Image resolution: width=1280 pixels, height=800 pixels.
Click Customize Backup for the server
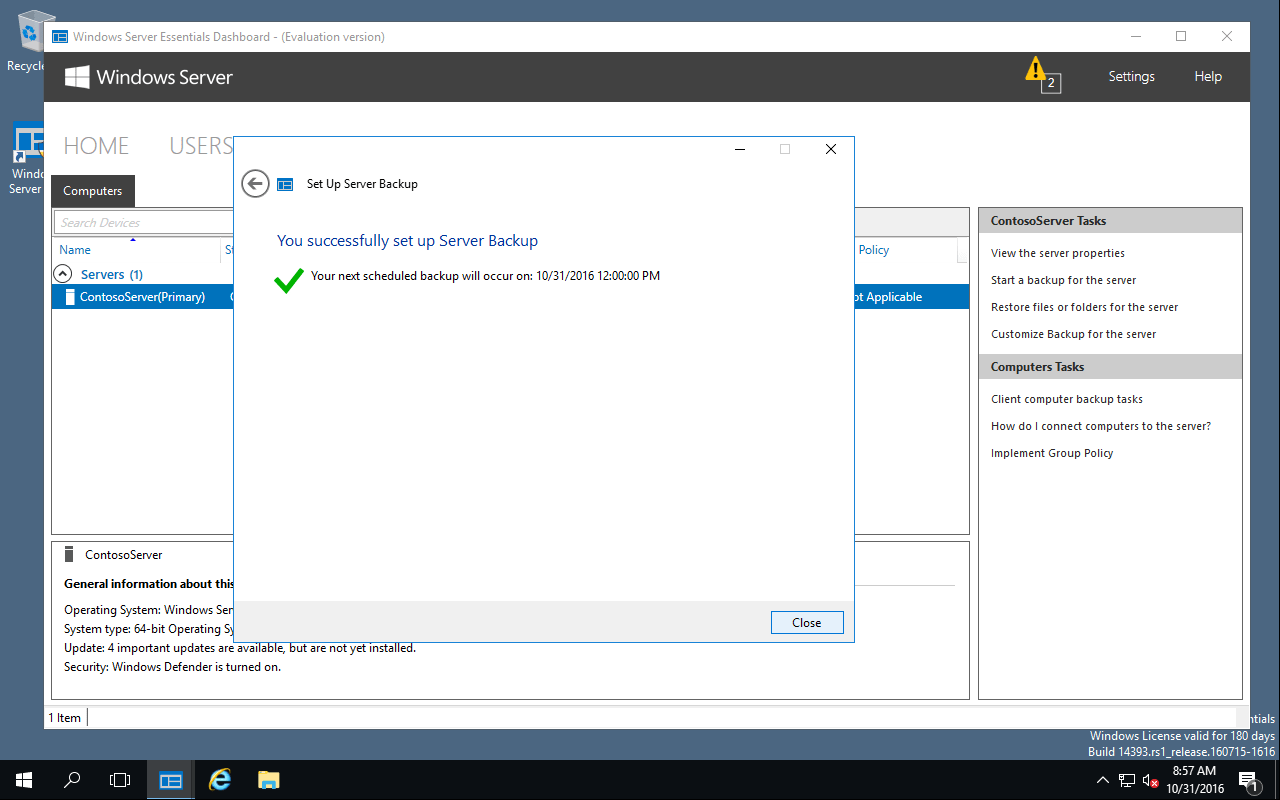[1073, 334]
